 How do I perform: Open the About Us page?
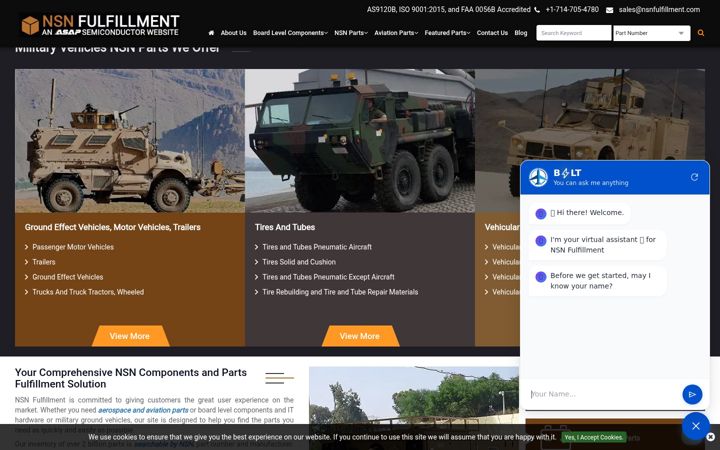point(233,33)
